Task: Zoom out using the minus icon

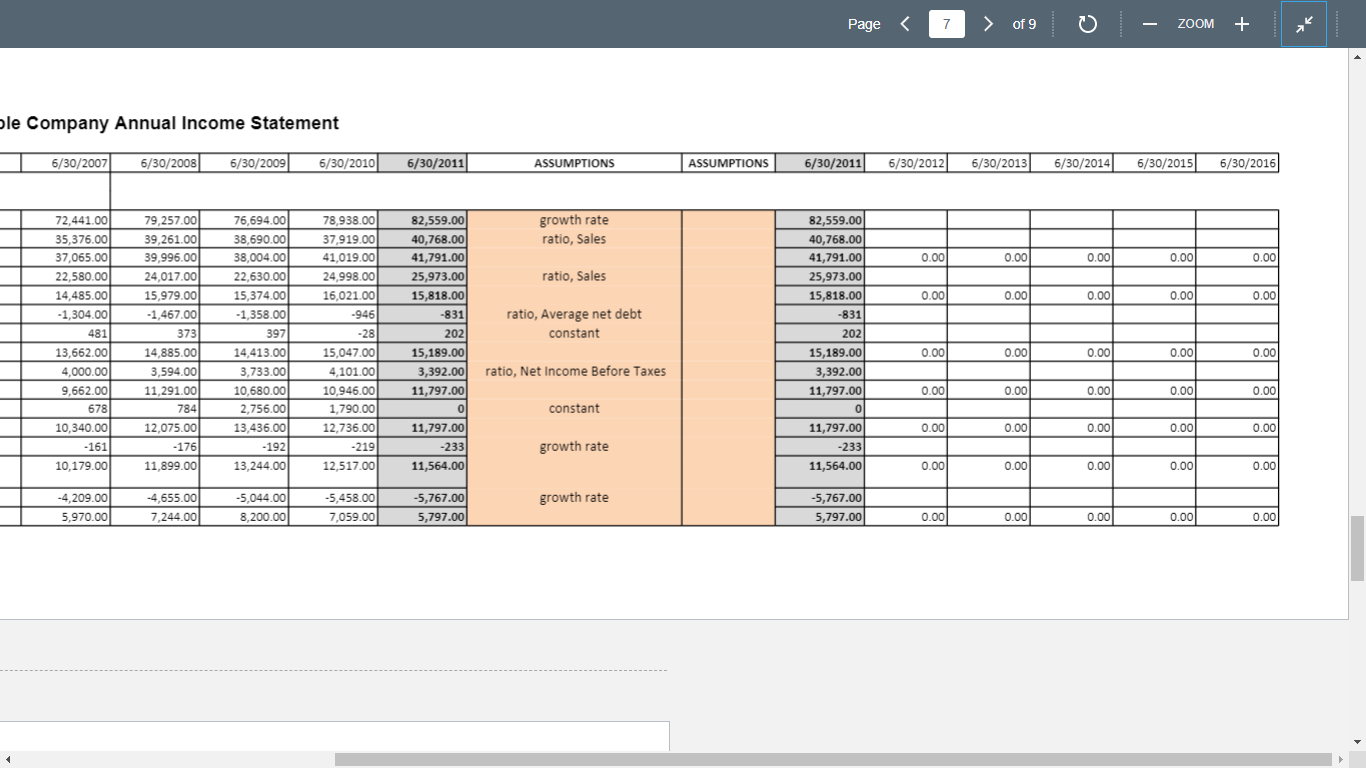Action: click(1150, 24)
